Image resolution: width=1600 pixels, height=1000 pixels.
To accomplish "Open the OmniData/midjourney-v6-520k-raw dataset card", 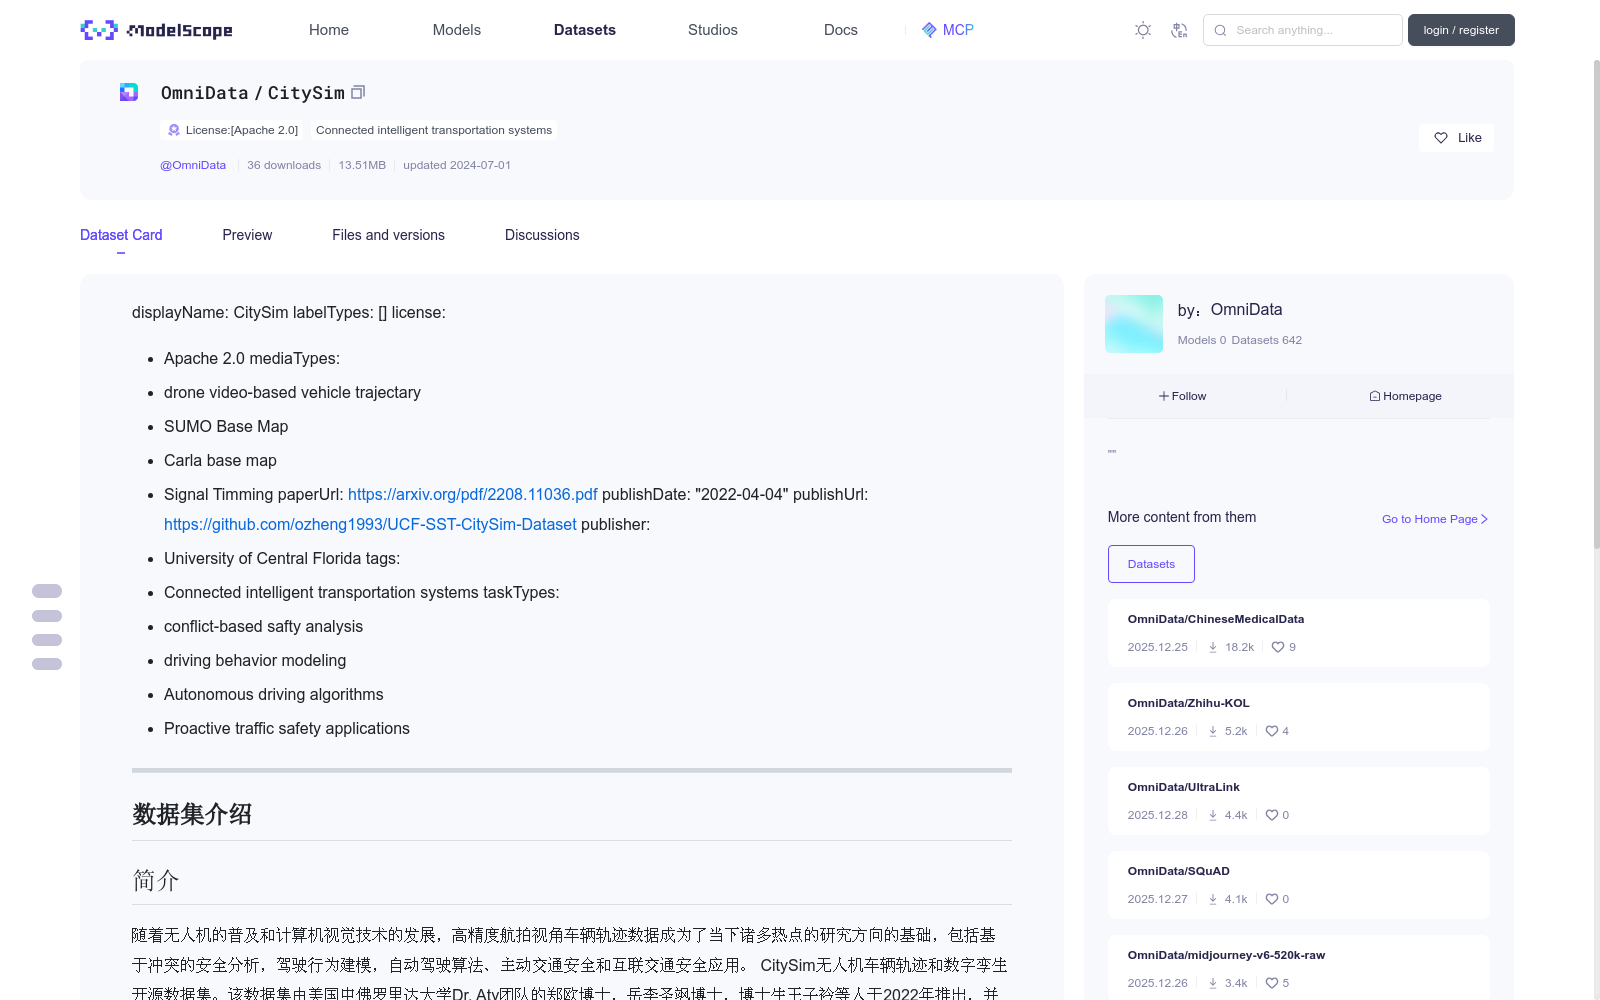I will click(x=1299, y=968).
